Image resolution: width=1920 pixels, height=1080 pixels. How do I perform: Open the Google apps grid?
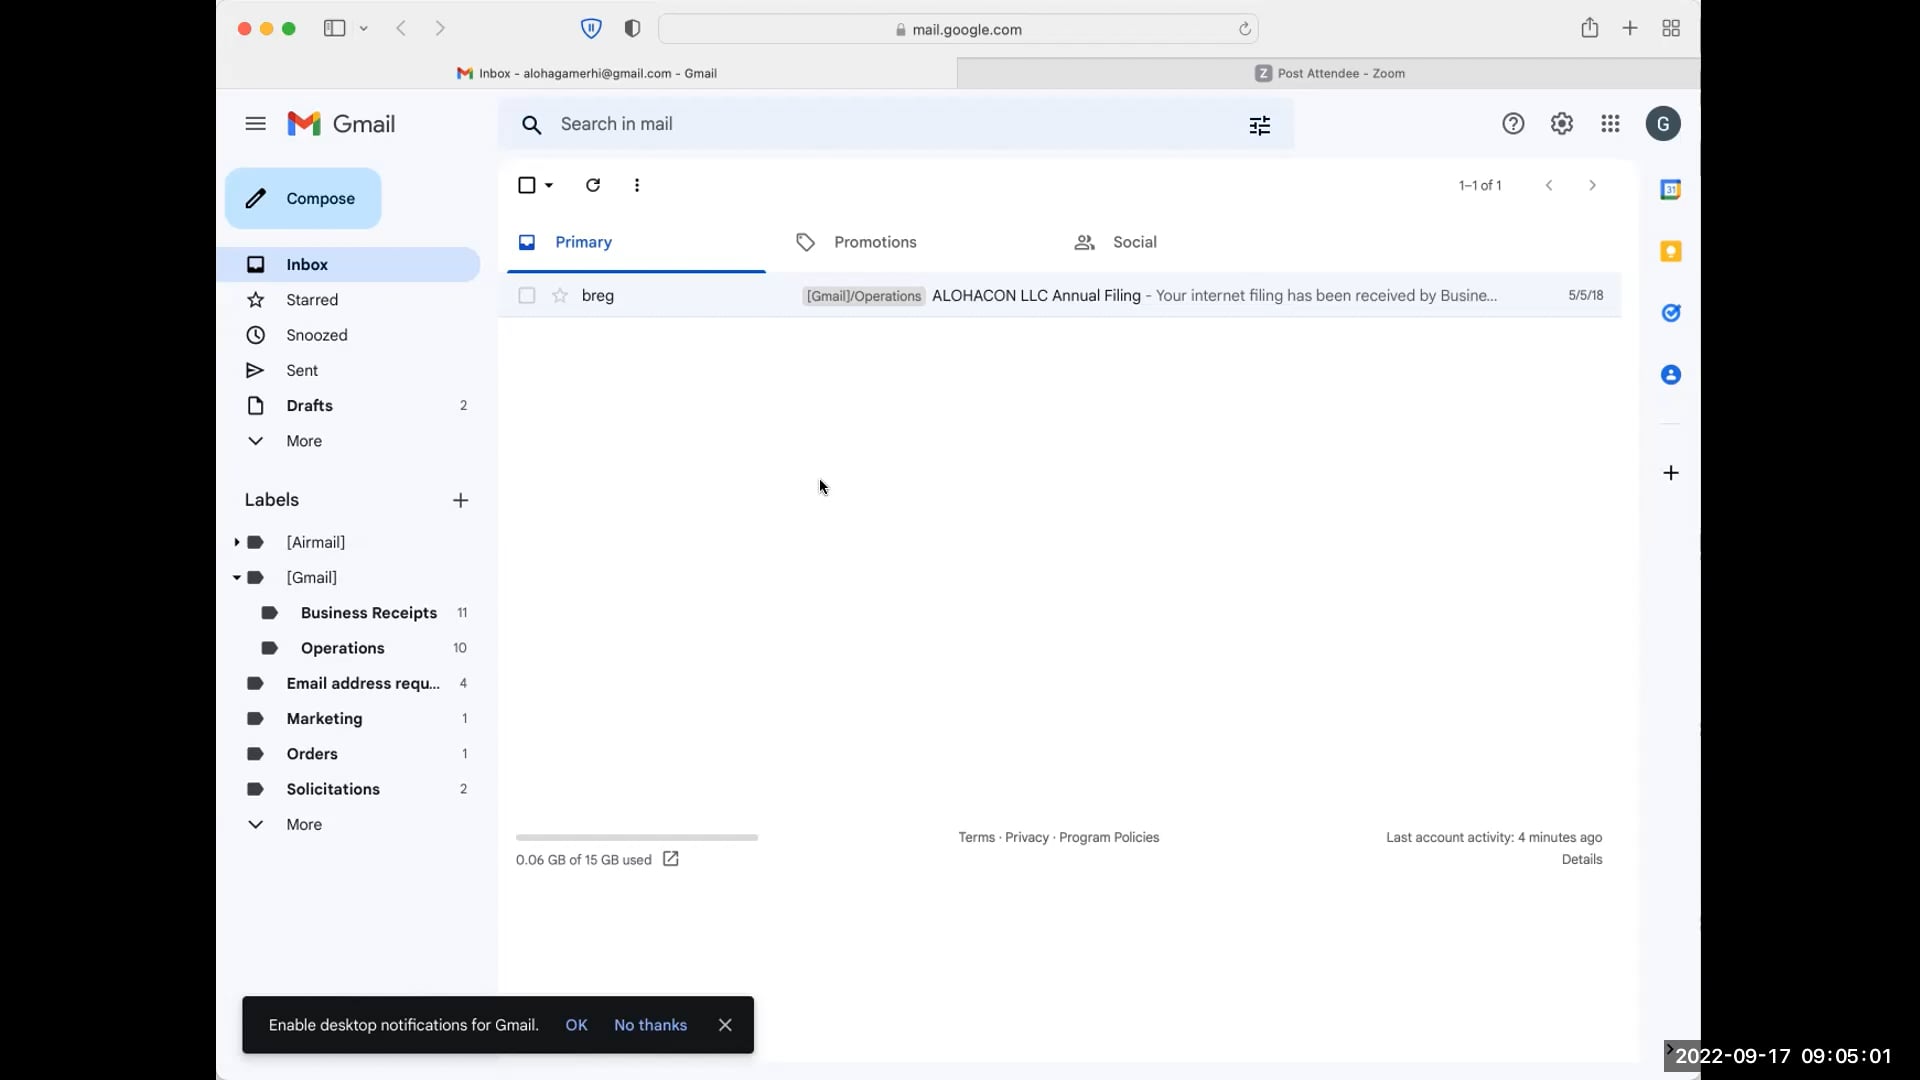pyautogui.click(x=1610, y=124)
